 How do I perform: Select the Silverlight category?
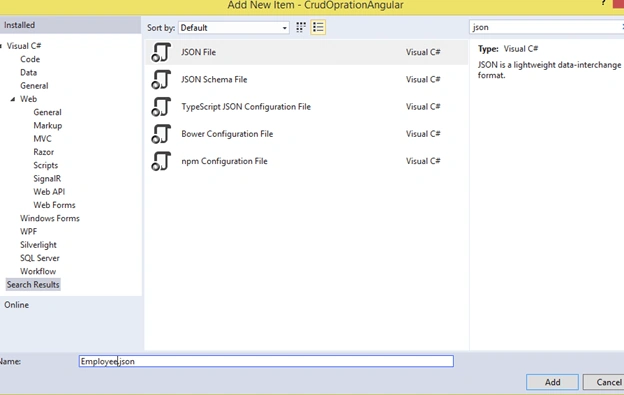38,245
